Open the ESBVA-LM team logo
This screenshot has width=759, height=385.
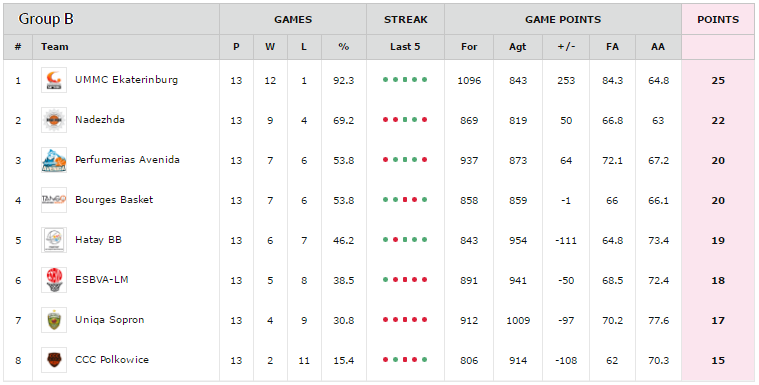[x=54, y=280]
